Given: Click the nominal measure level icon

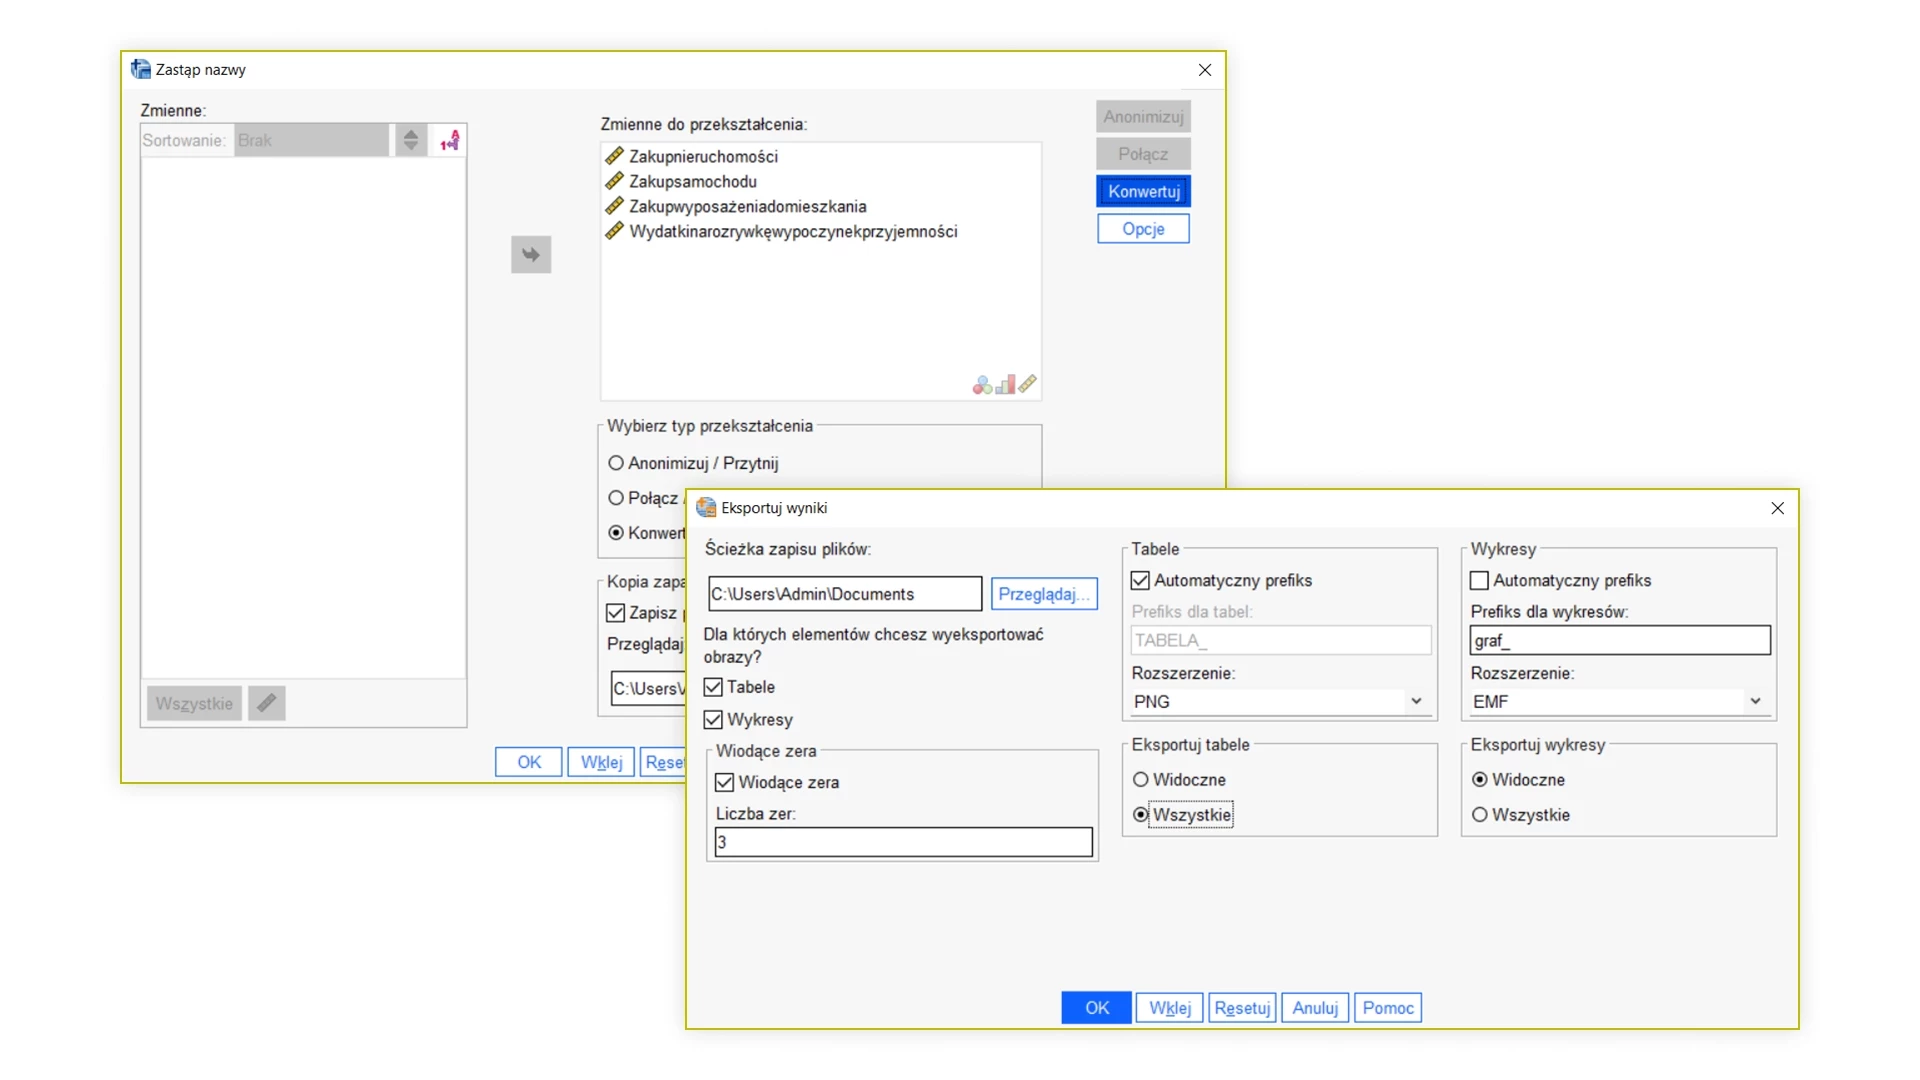Looking at the screenshot, I should tap(982, 385).
